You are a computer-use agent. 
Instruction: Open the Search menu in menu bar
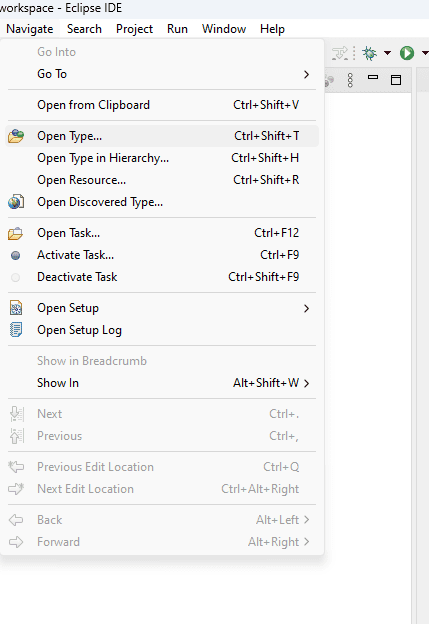click(x=84, y=29)
